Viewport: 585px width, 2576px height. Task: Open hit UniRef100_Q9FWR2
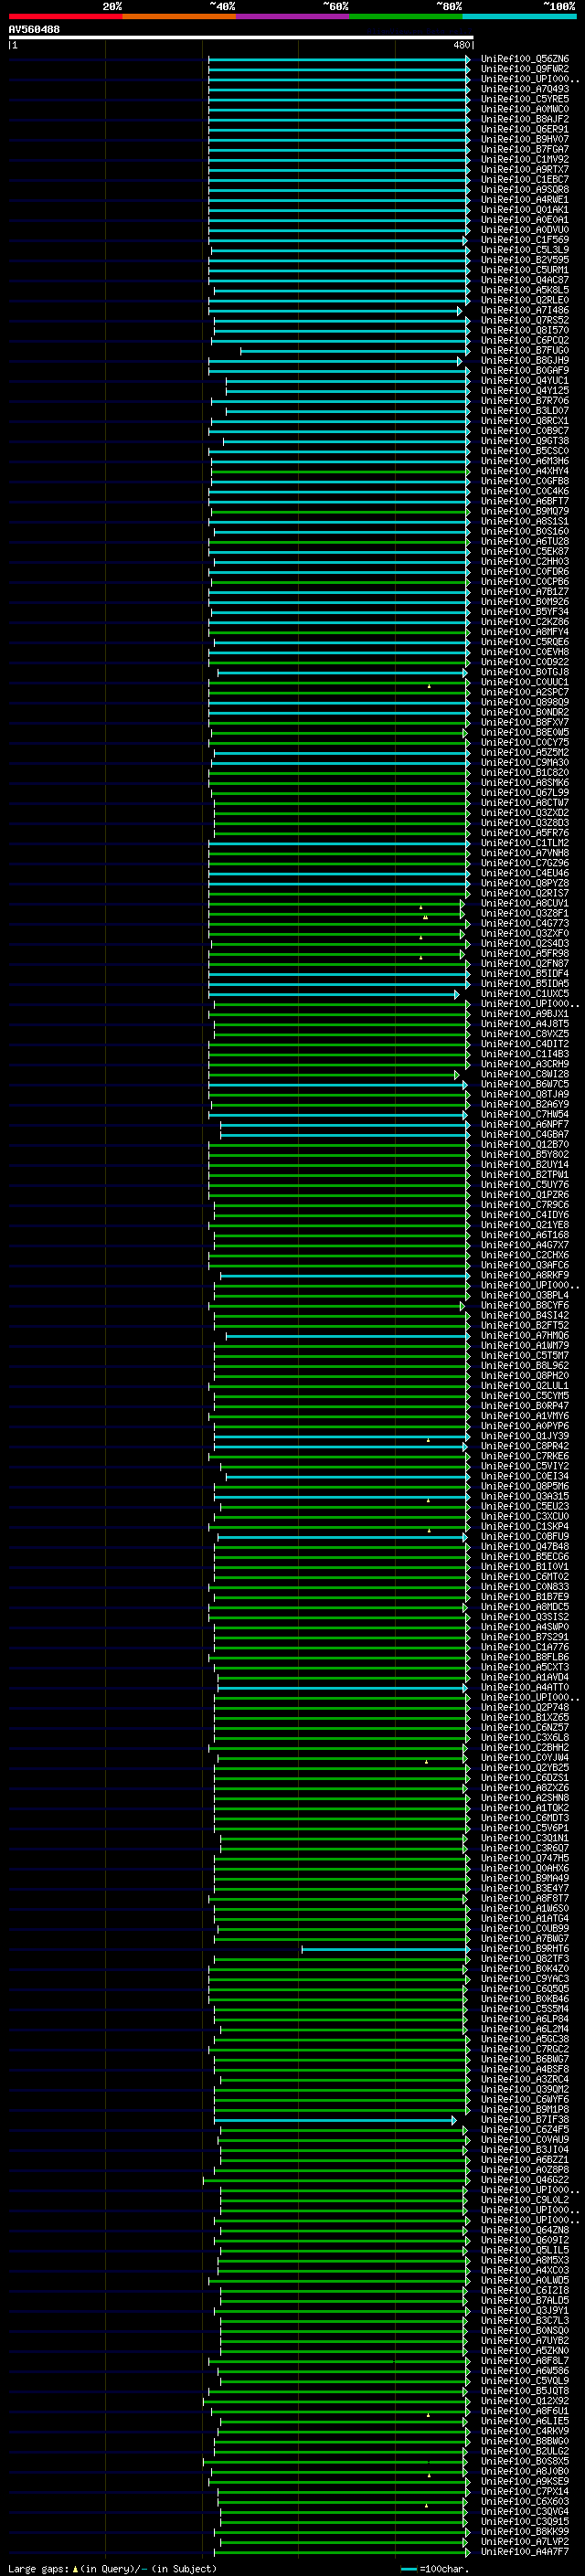pyautogui.click(x=524, y=69)
